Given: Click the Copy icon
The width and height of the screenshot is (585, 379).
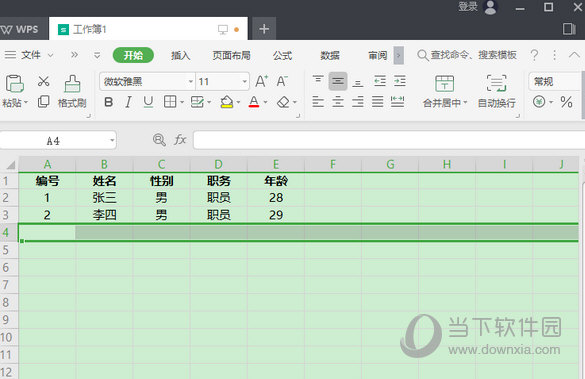Looking at the screenshot, I should point(44,101).
